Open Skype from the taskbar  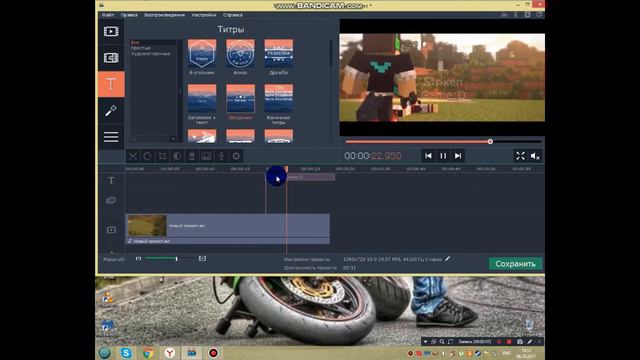126,353
